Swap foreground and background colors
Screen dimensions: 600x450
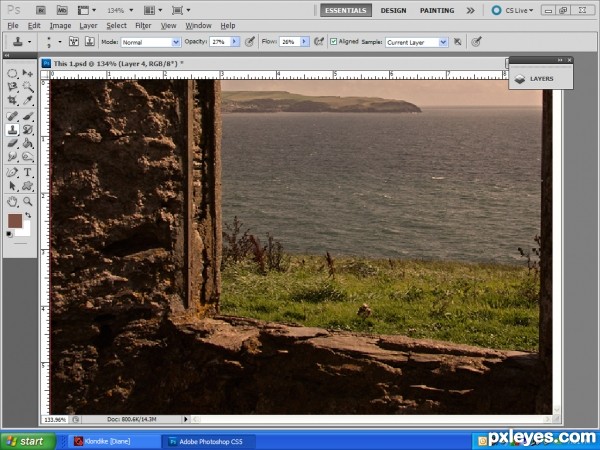point(28,215)
